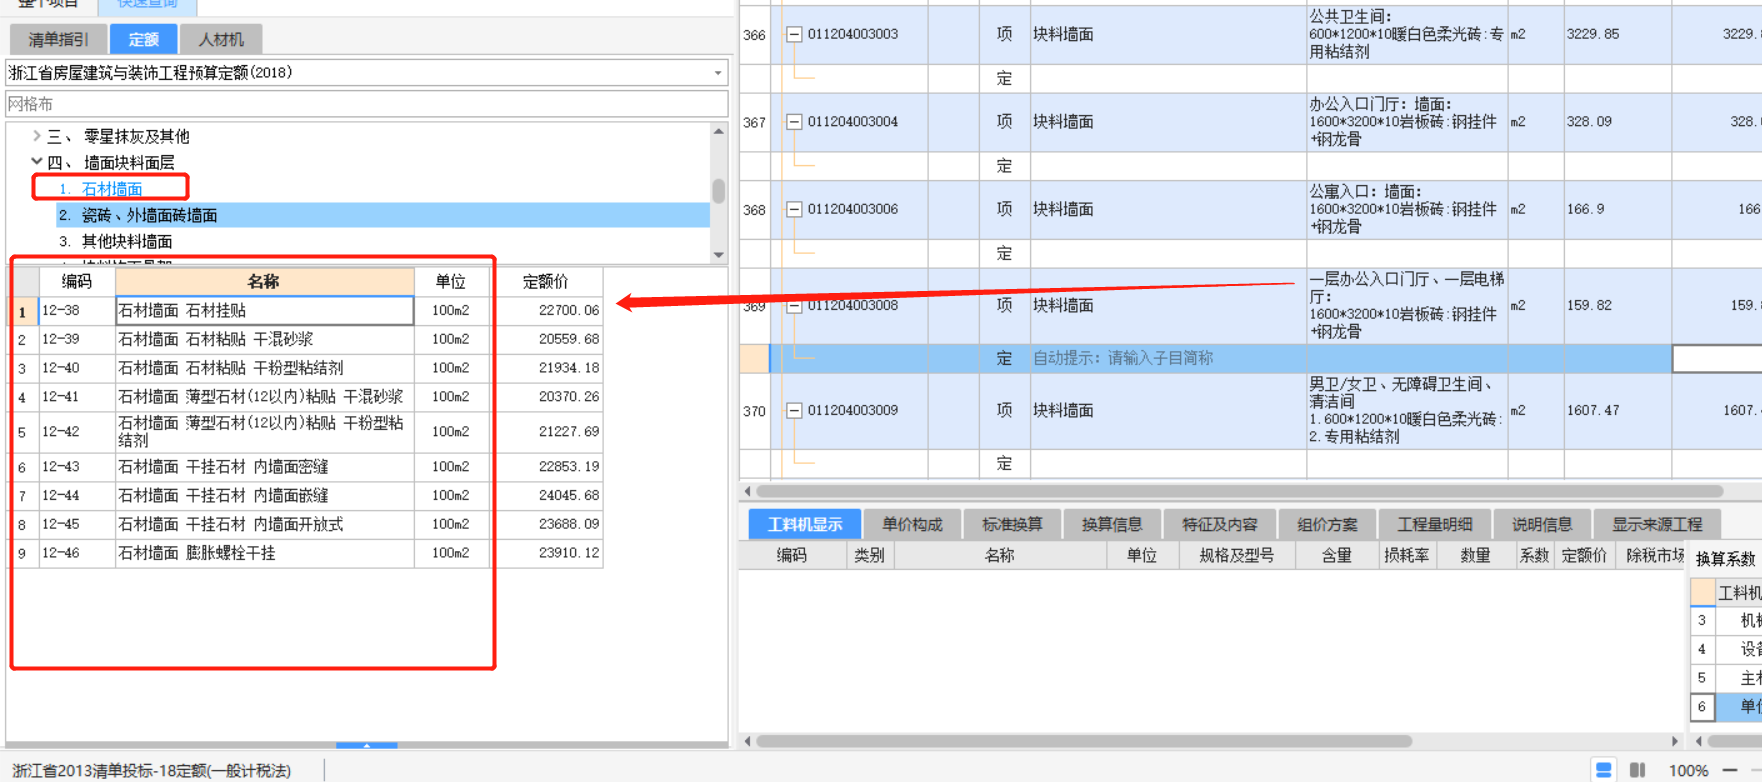Click the 规格及型号 column header
Viewport: 1762px width, 782px height.
click(1236, 555)
